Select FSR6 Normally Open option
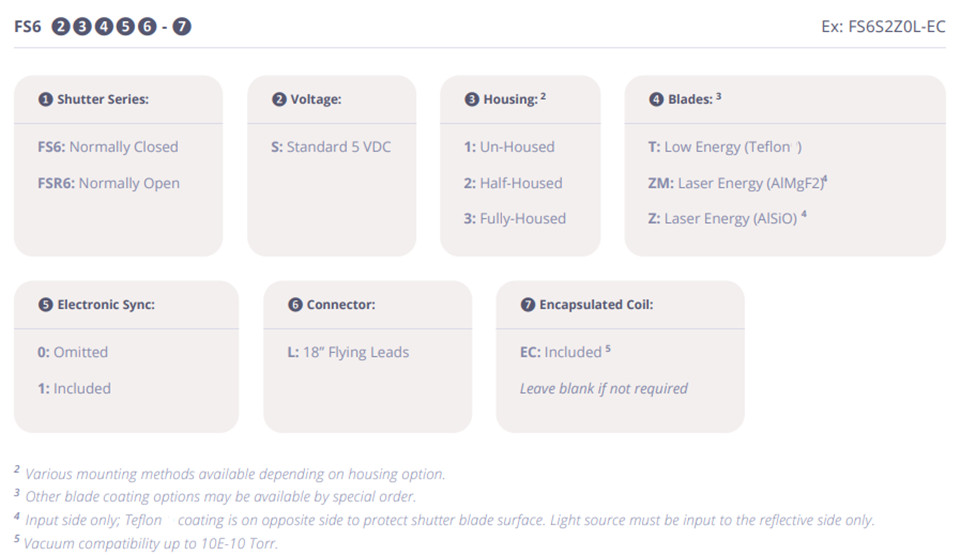 109,183
